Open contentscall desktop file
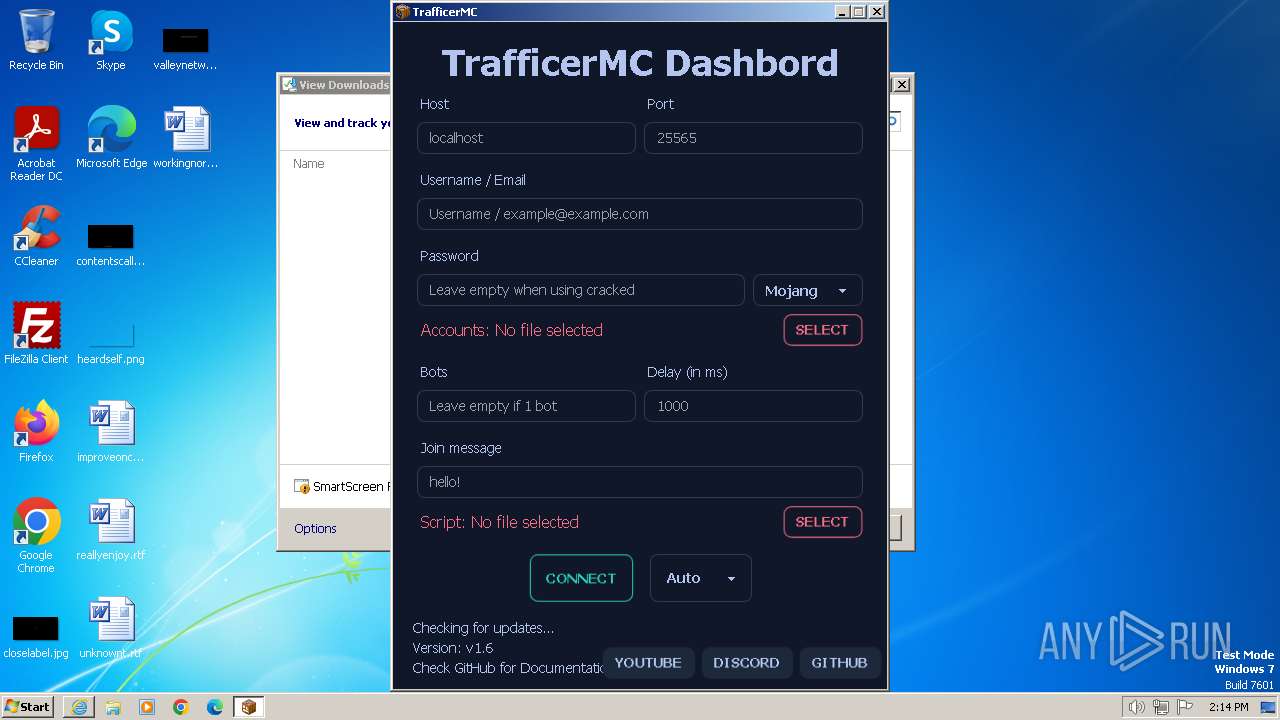This screenshot has width=1280, height=720. (110, 244)
